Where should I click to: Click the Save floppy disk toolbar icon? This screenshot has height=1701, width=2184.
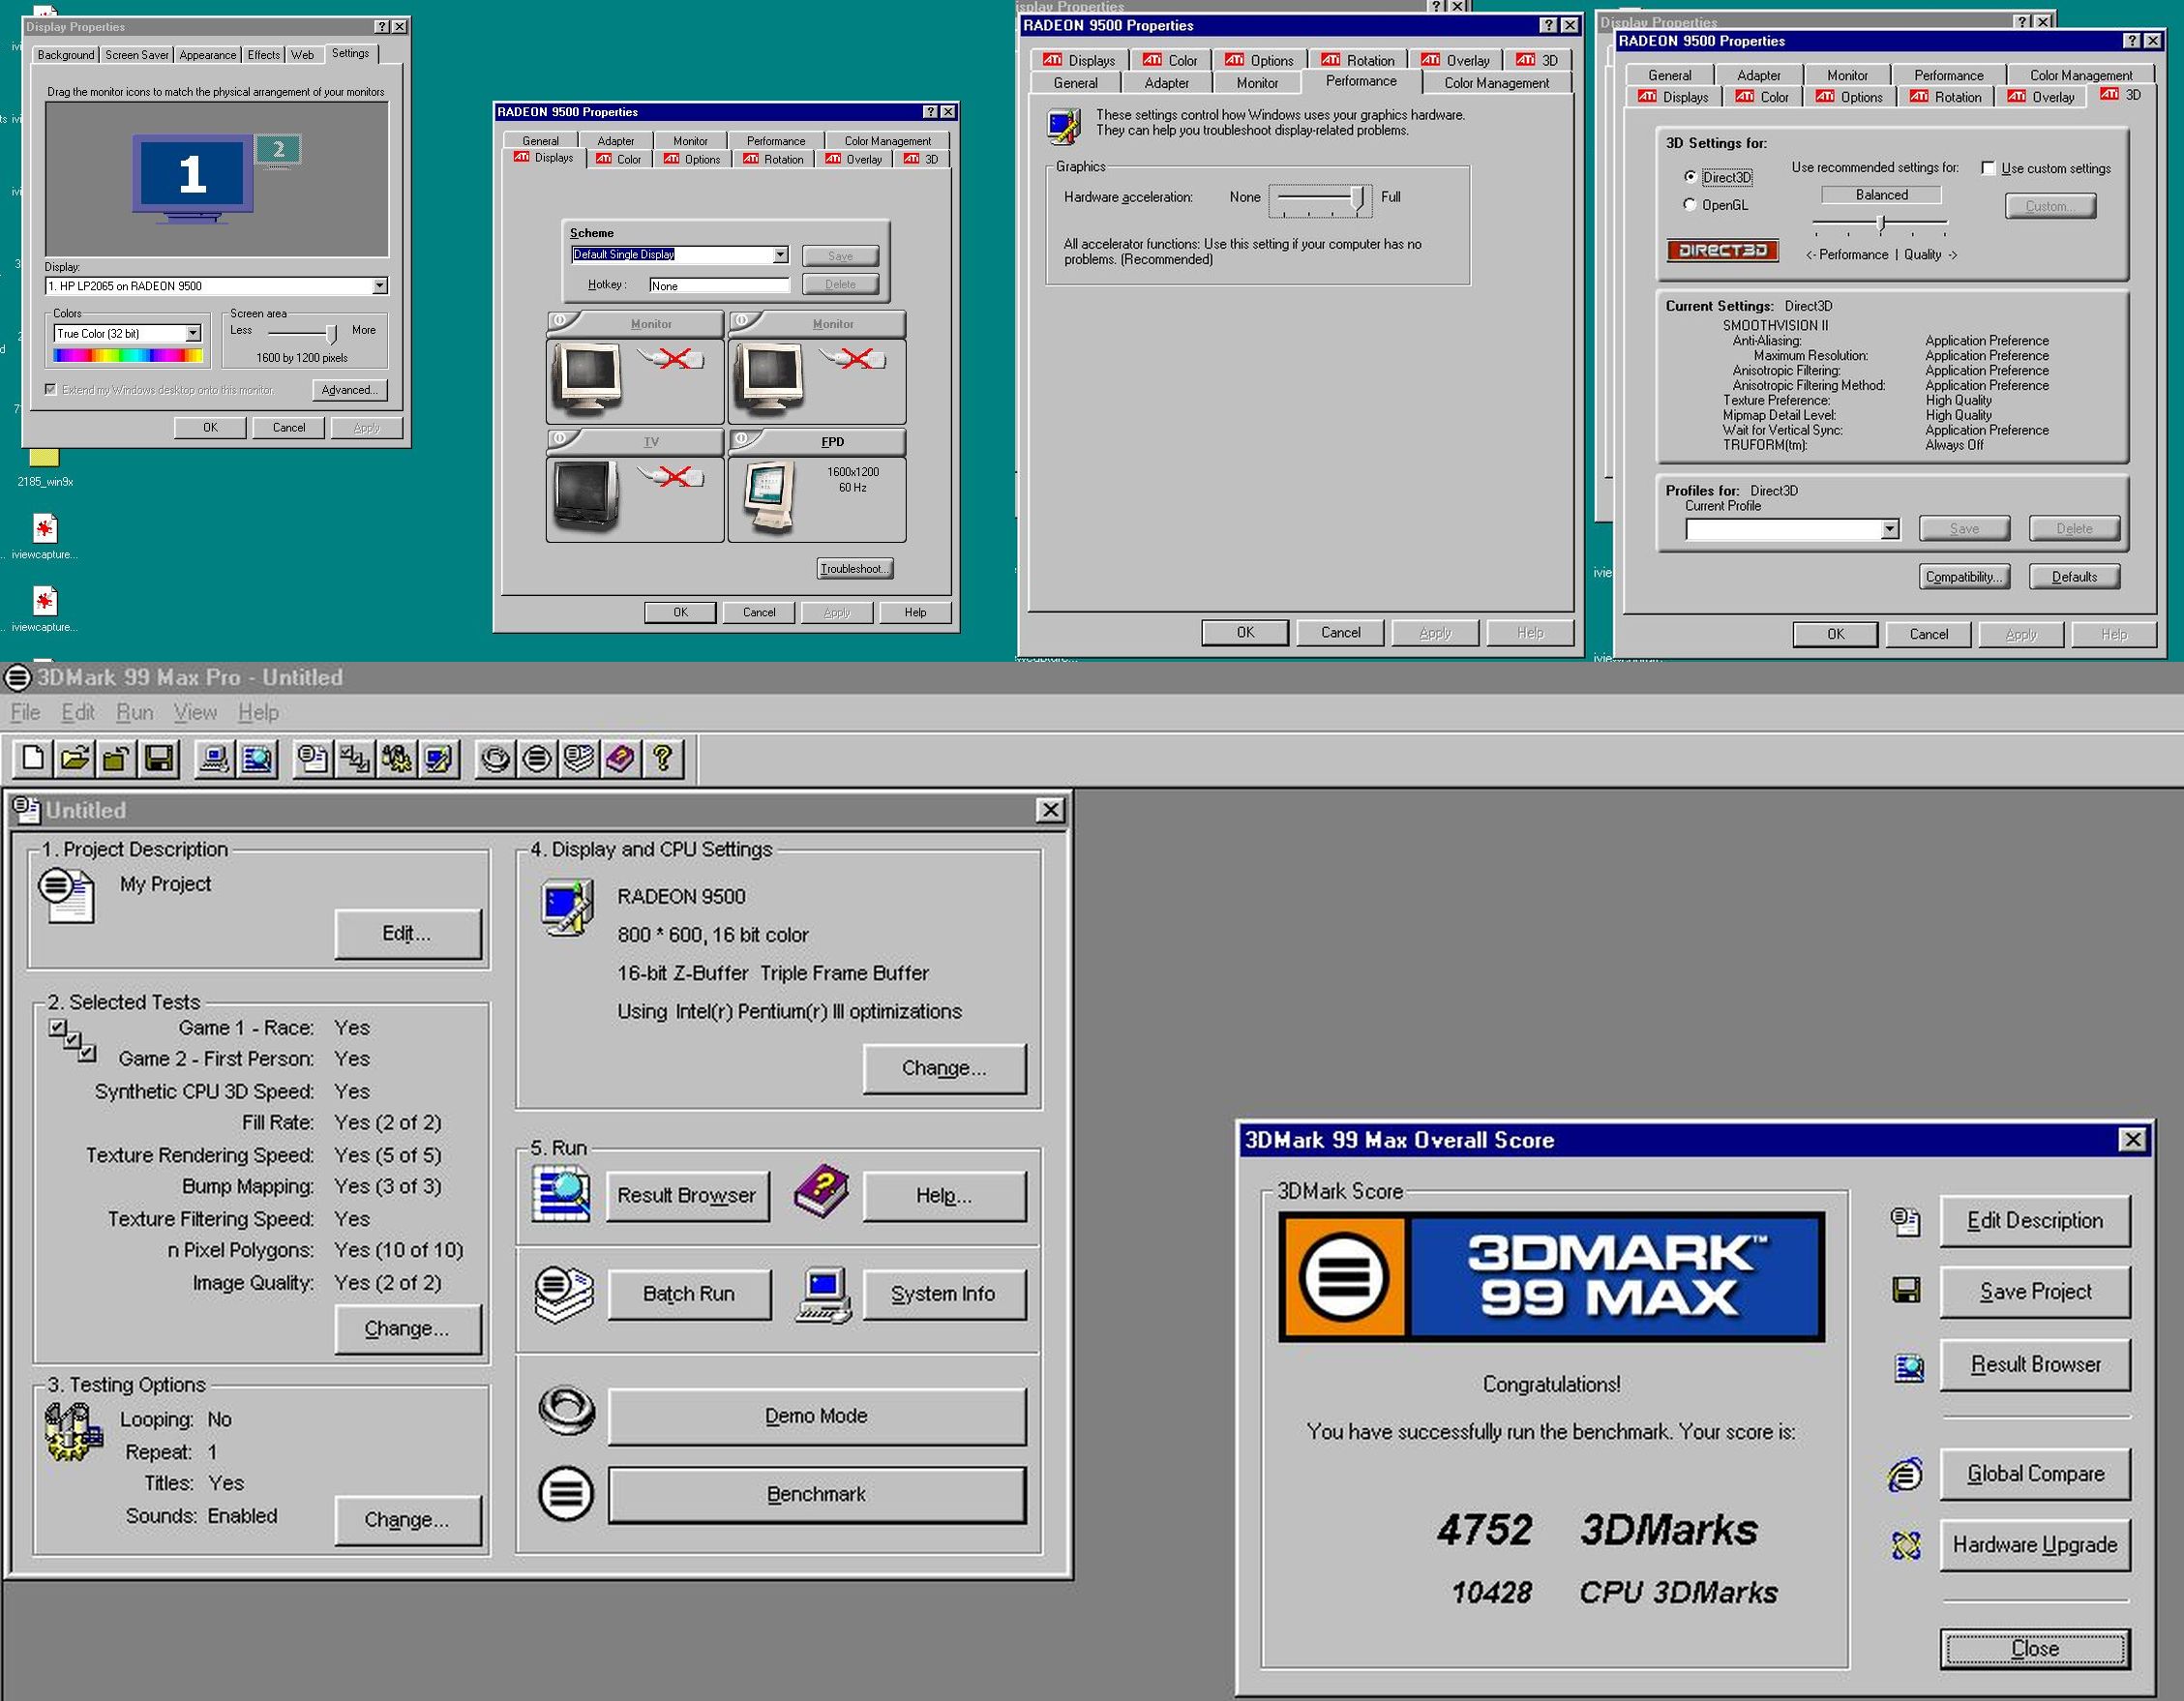pyautogui.click(x=159, y=759)
